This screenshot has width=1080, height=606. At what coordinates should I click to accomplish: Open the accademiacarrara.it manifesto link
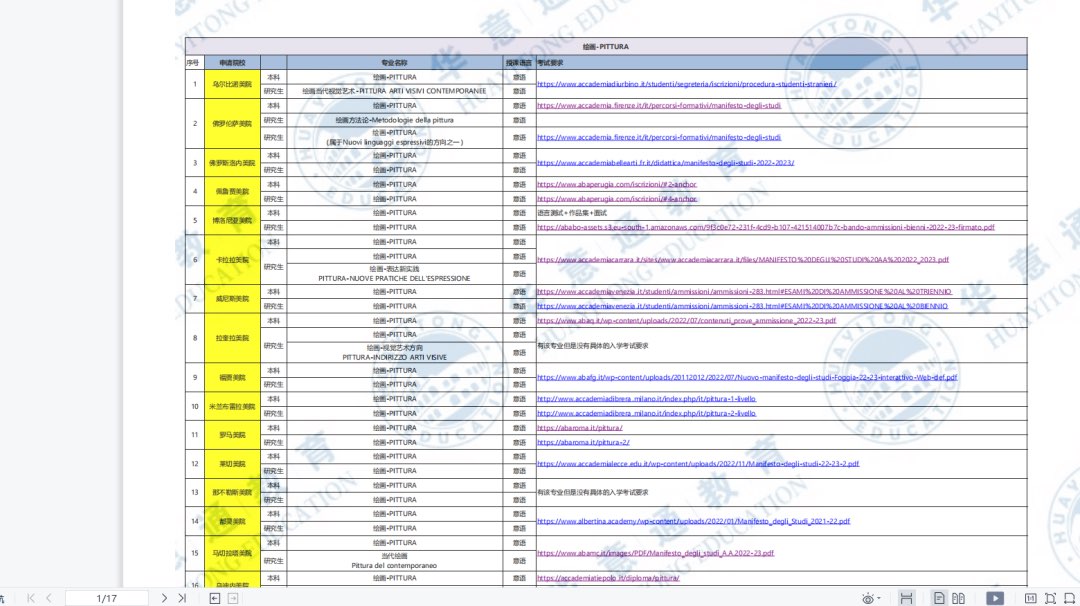[x=742, y=260]
